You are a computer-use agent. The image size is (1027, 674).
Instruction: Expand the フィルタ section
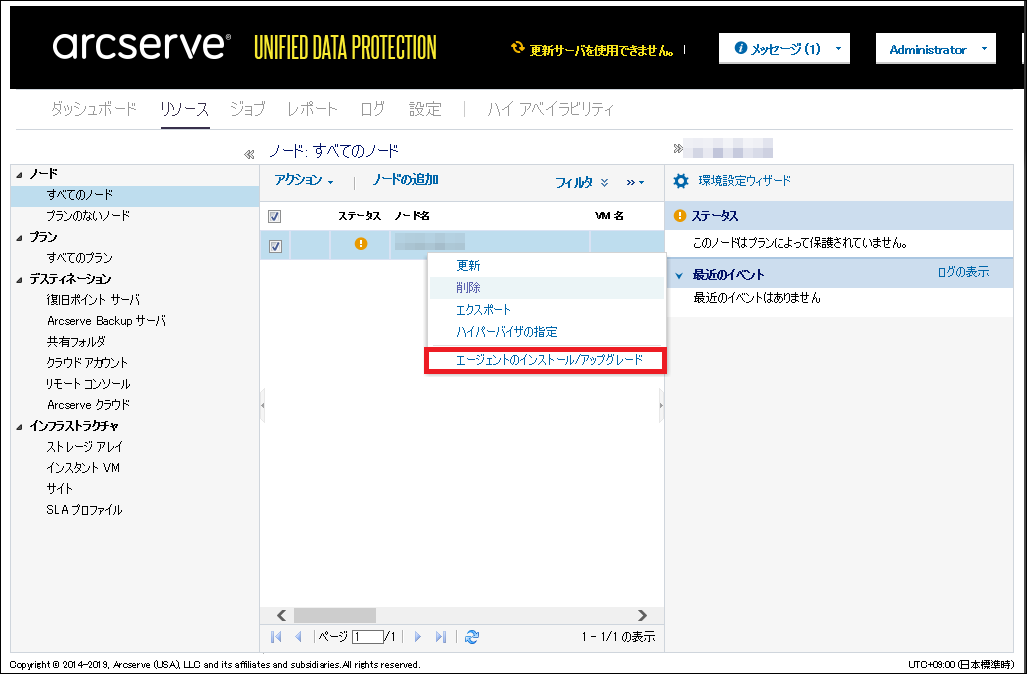pos(582,182)
